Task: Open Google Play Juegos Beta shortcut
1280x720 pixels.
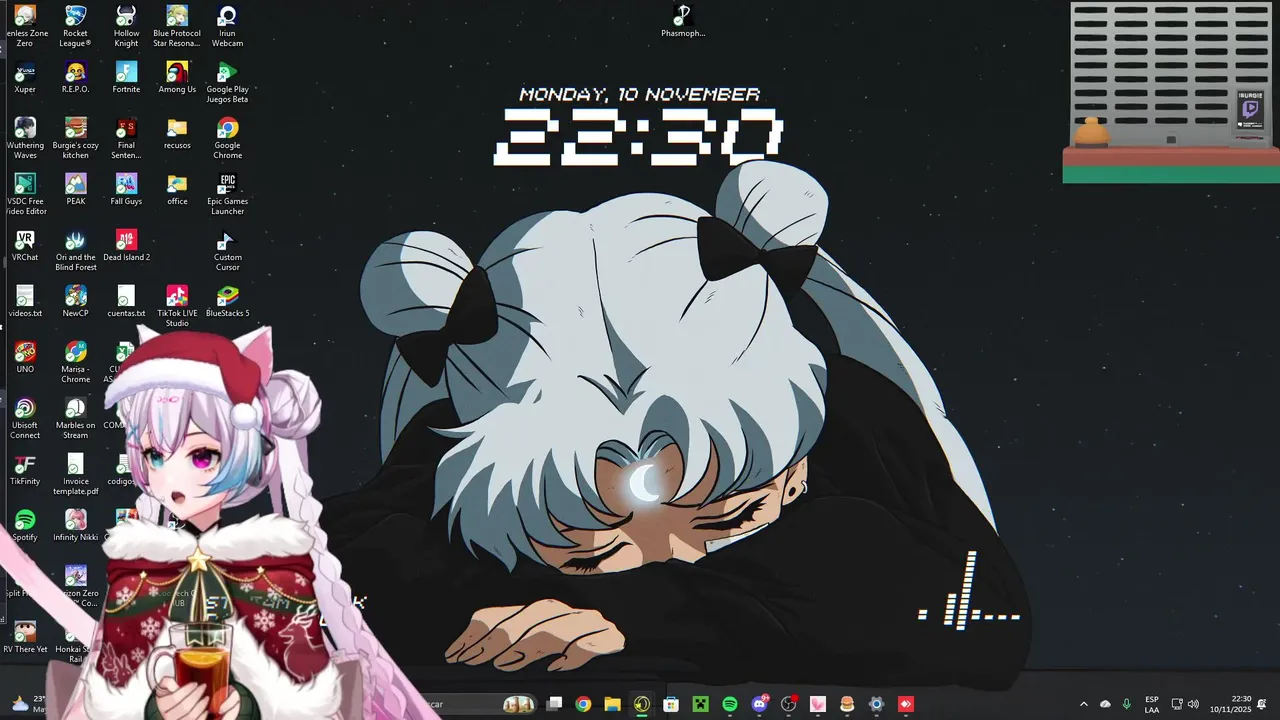Action: [x=227, y=82]
